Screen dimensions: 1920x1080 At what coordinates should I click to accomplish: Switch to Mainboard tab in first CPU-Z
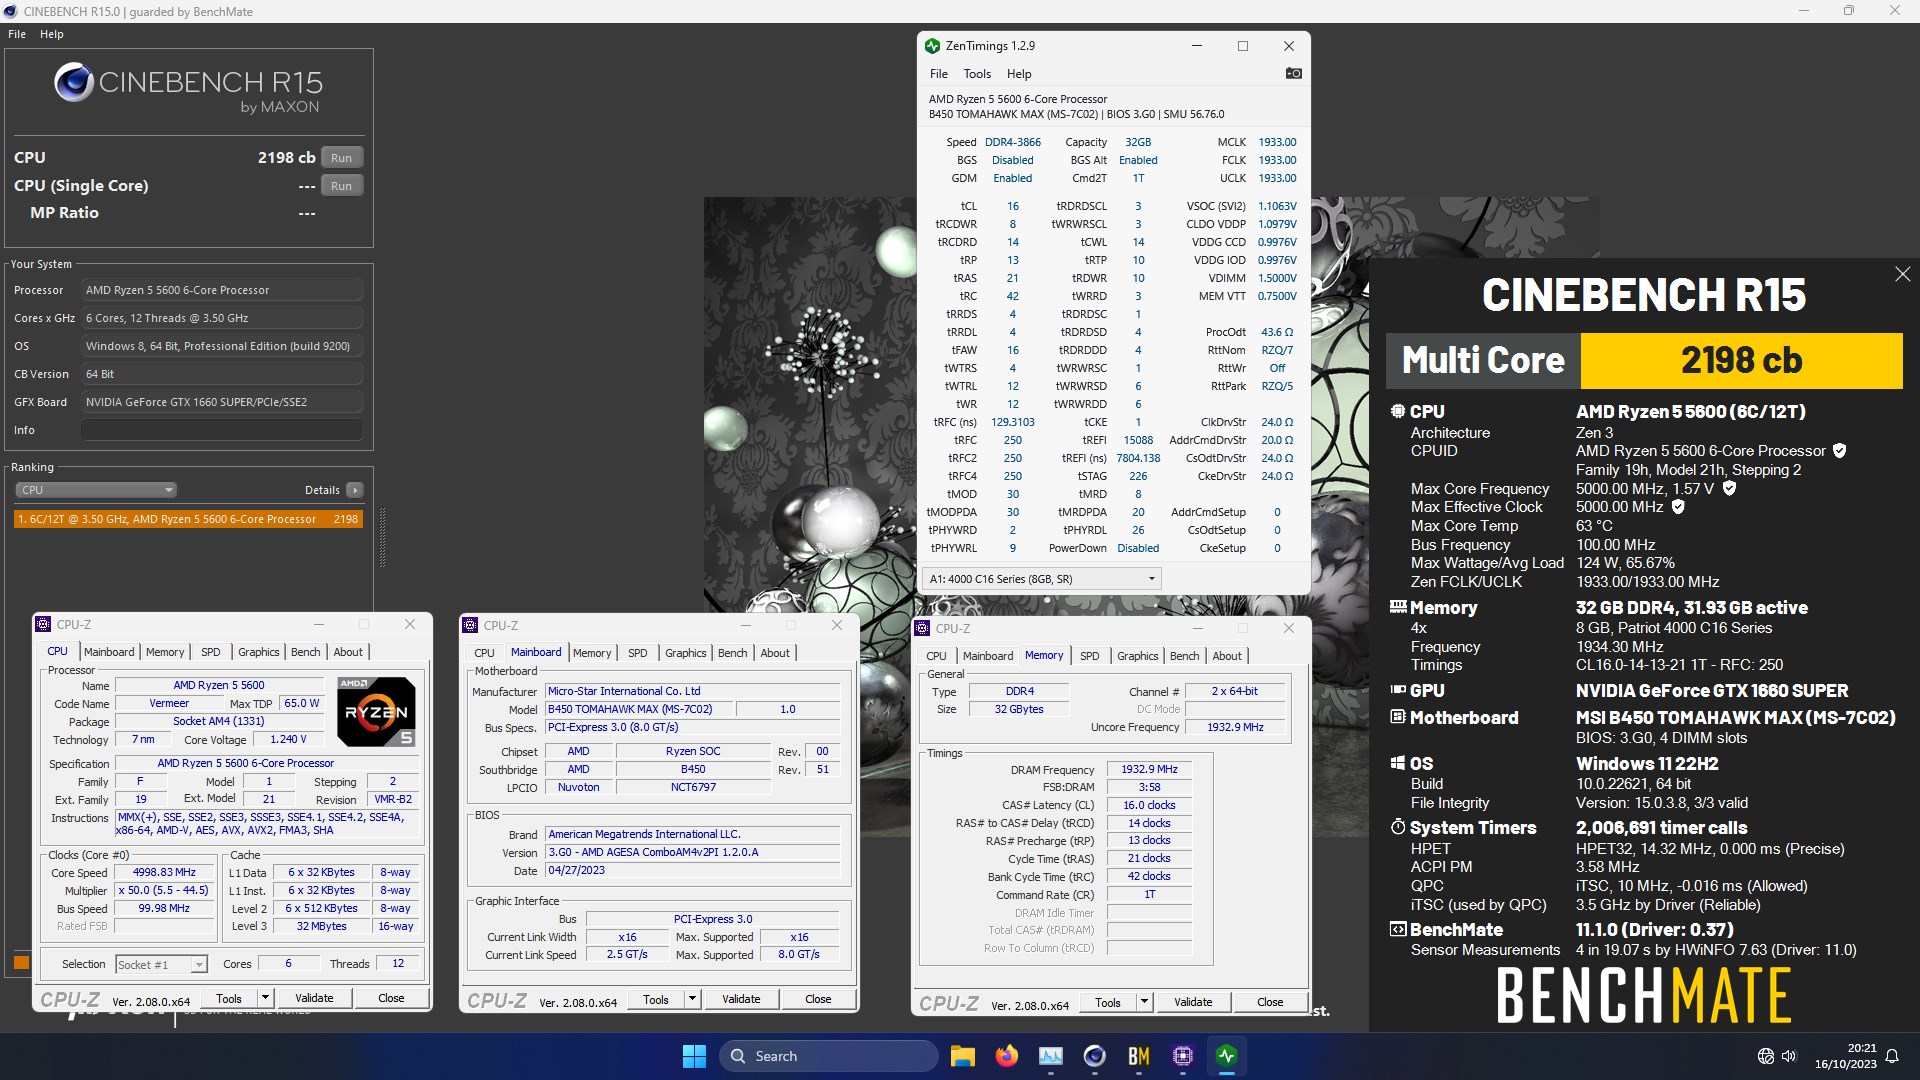click(109, 652)
